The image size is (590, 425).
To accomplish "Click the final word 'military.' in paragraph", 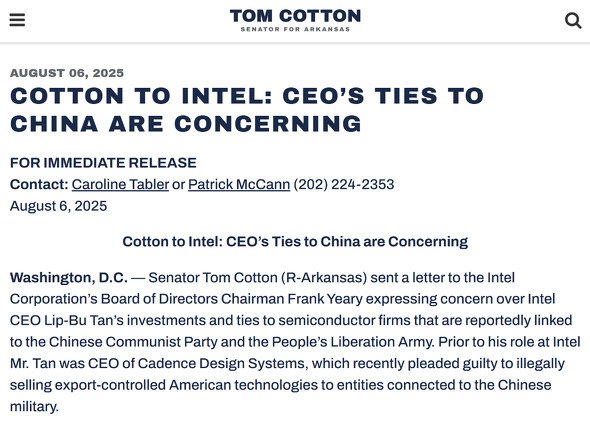I will click(34, 407).
